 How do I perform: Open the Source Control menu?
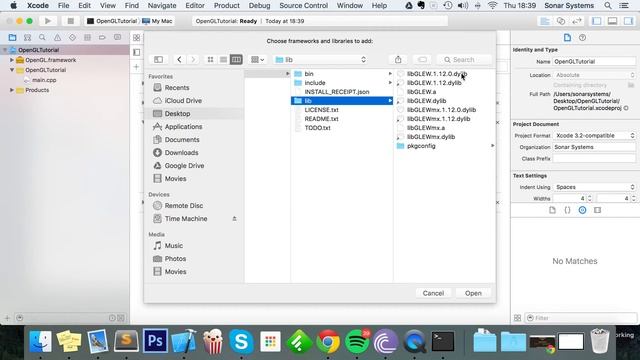(x=303, y=6)
